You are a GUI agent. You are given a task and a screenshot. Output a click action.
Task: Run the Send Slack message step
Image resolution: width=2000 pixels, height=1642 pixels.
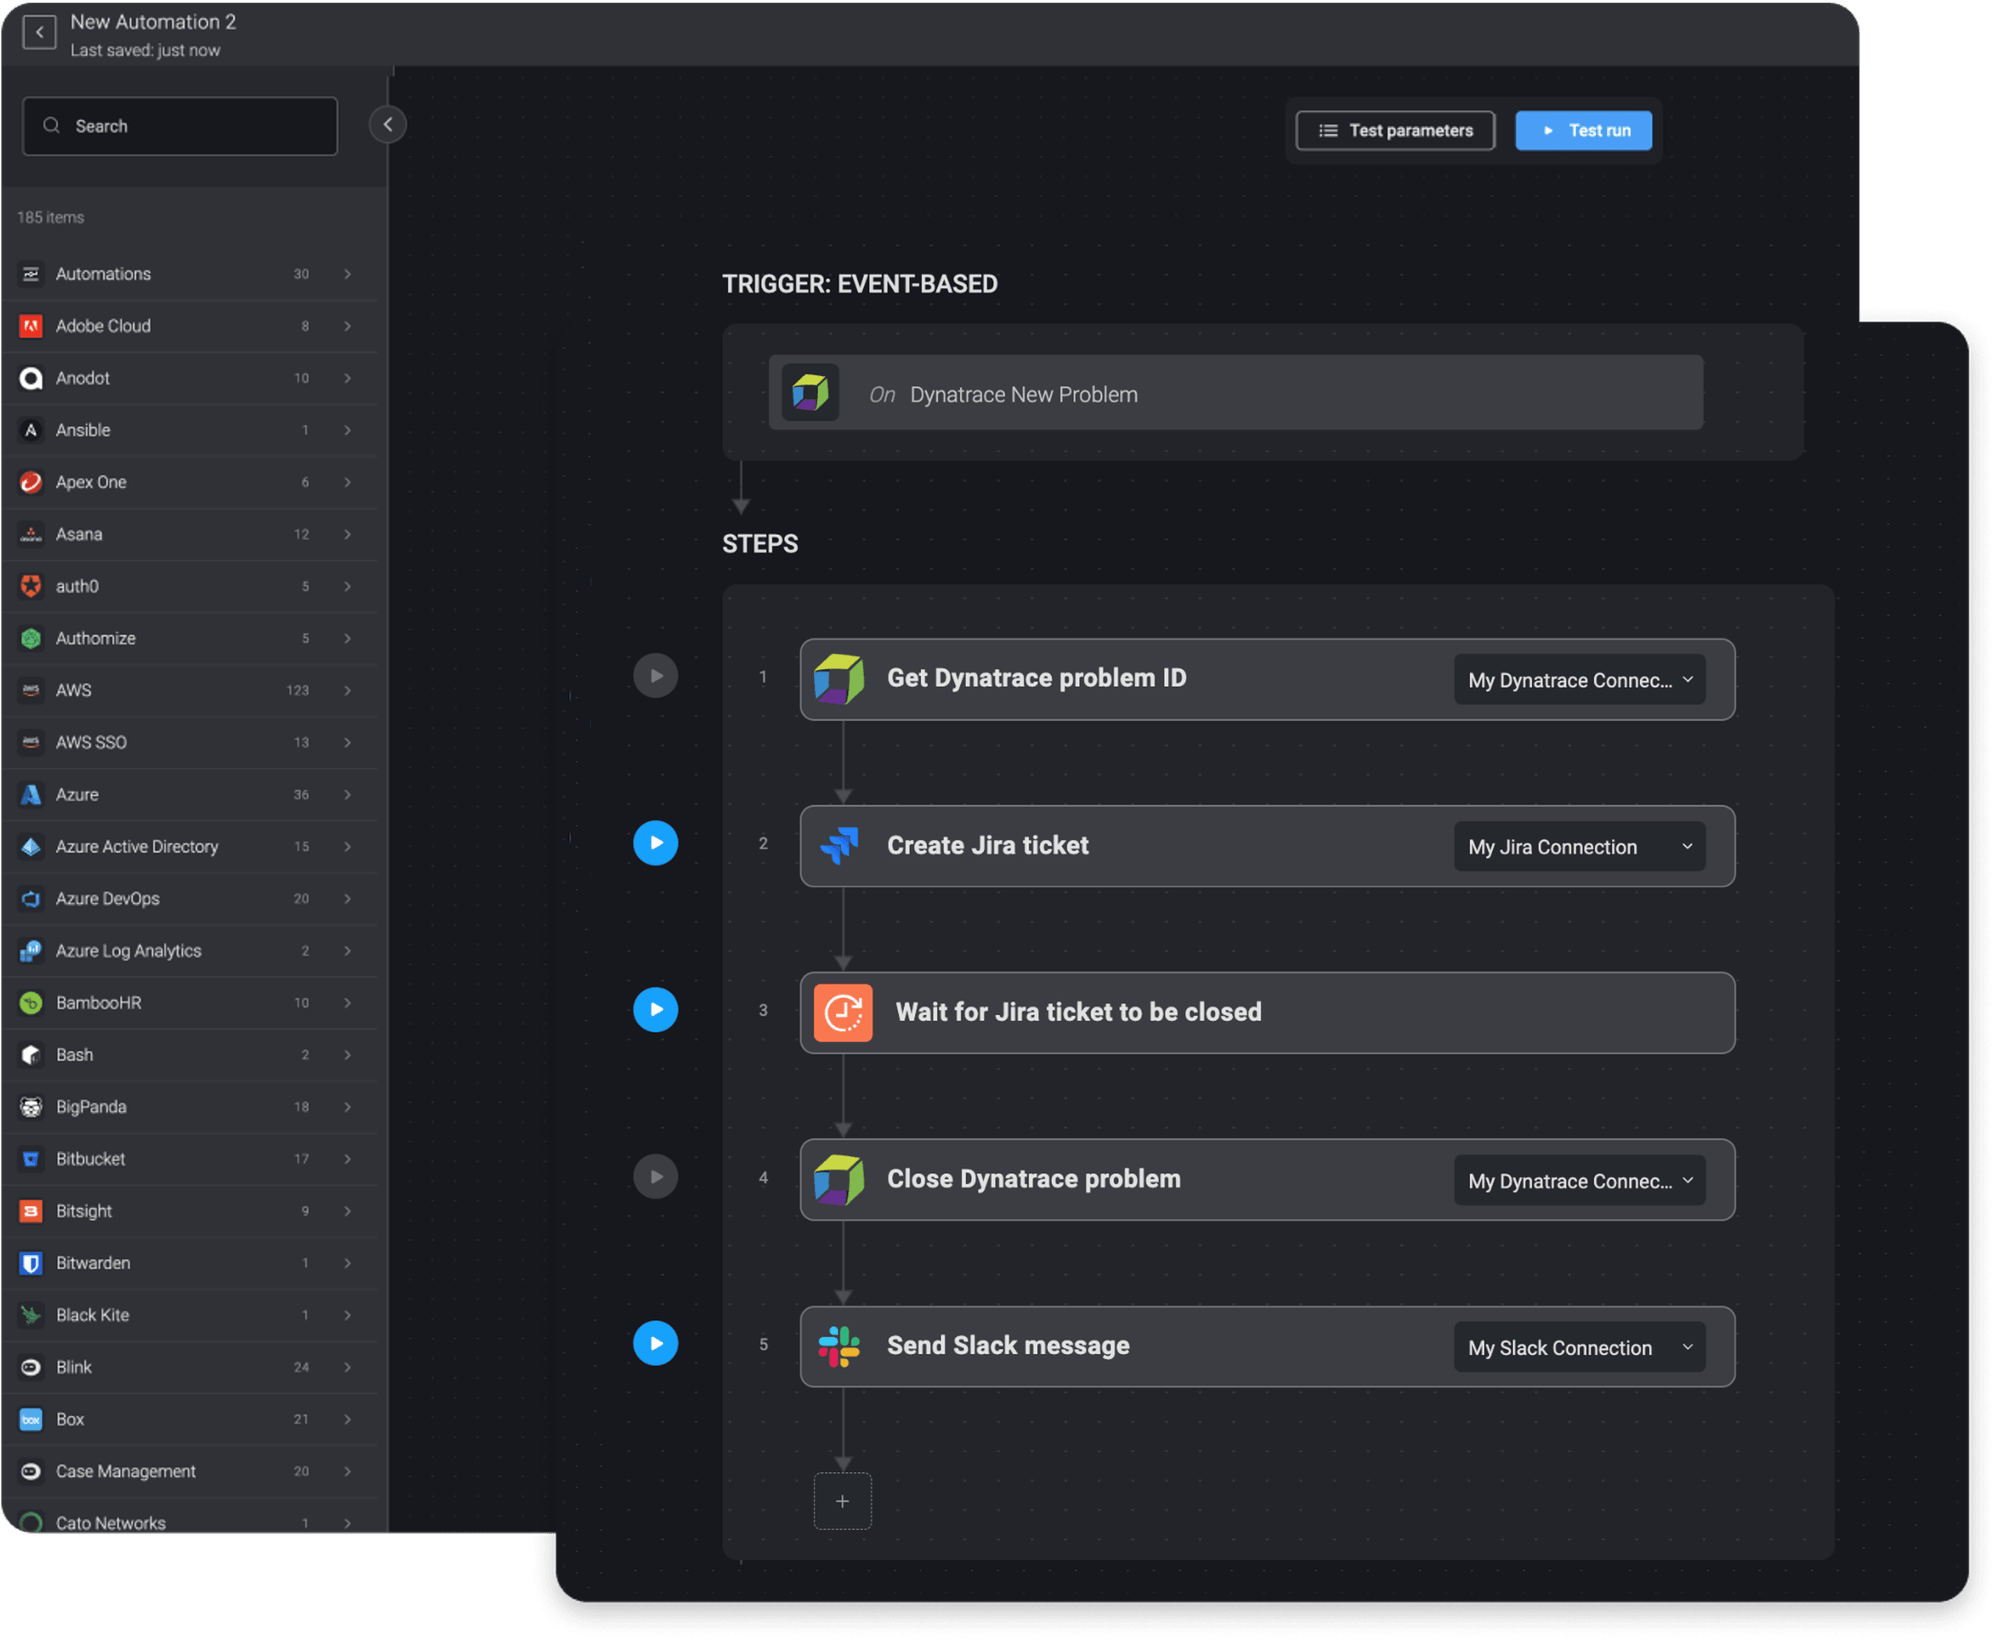click(656, 1344)
